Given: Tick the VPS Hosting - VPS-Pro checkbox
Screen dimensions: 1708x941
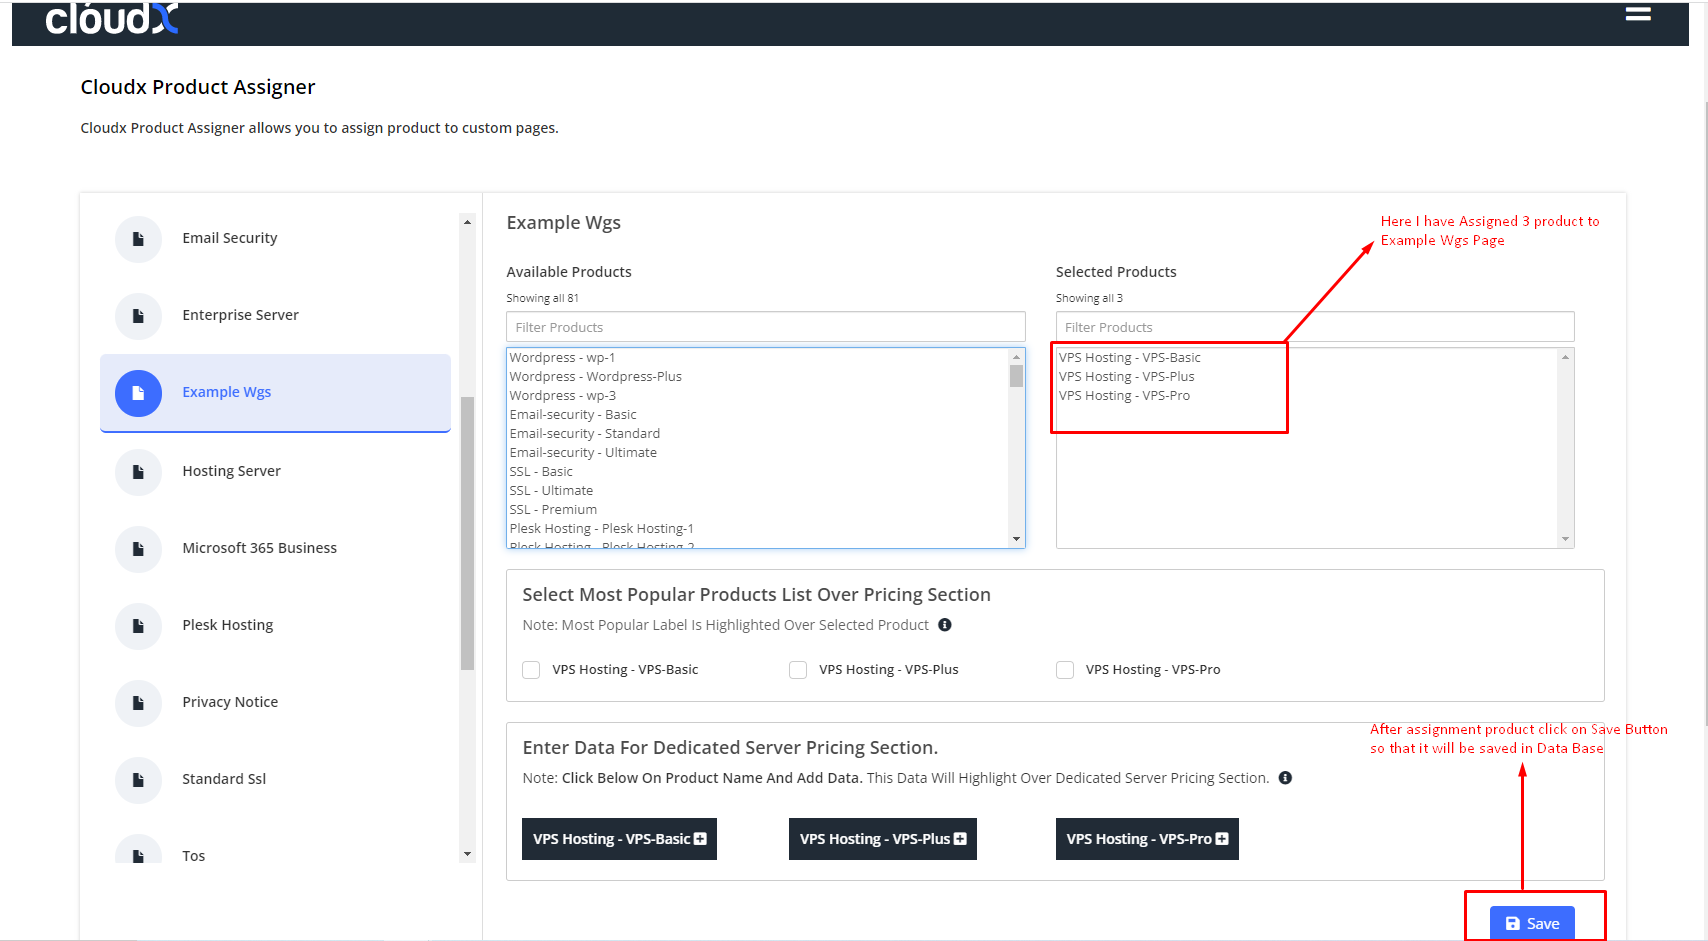Looking at the screenshot, I should tap(1065, 670).
